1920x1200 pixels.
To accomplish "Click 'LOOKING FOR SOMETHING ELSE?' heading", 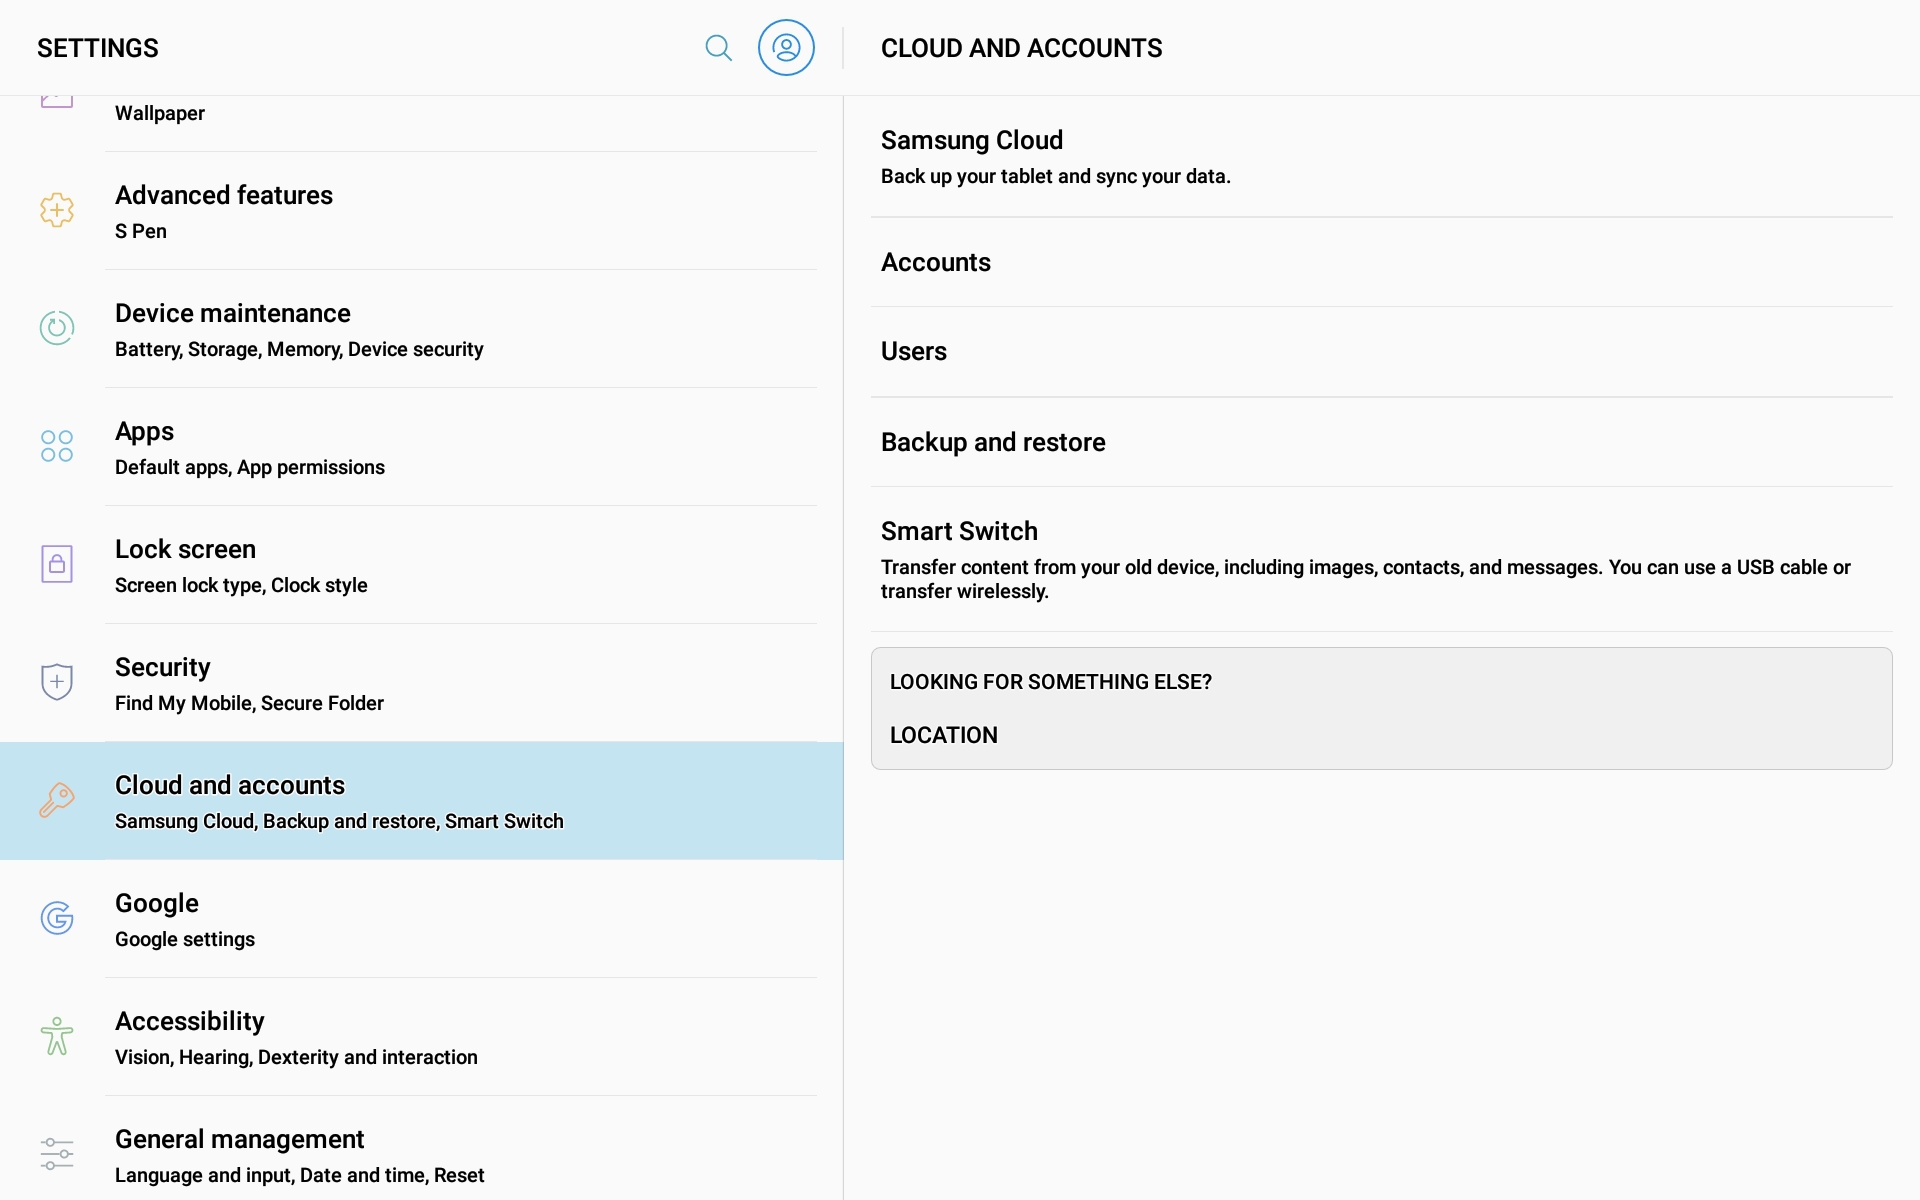I will pos(1050,682).
